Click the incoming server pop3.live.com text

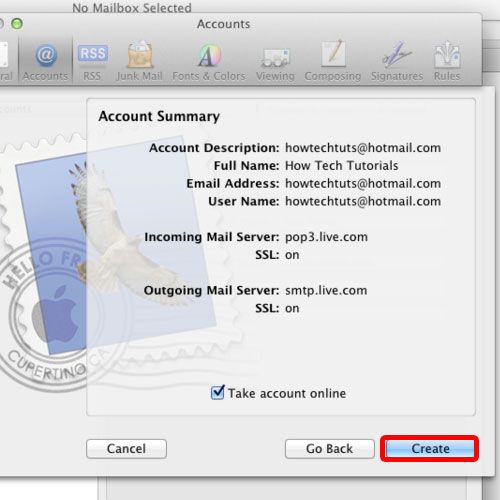326,237
